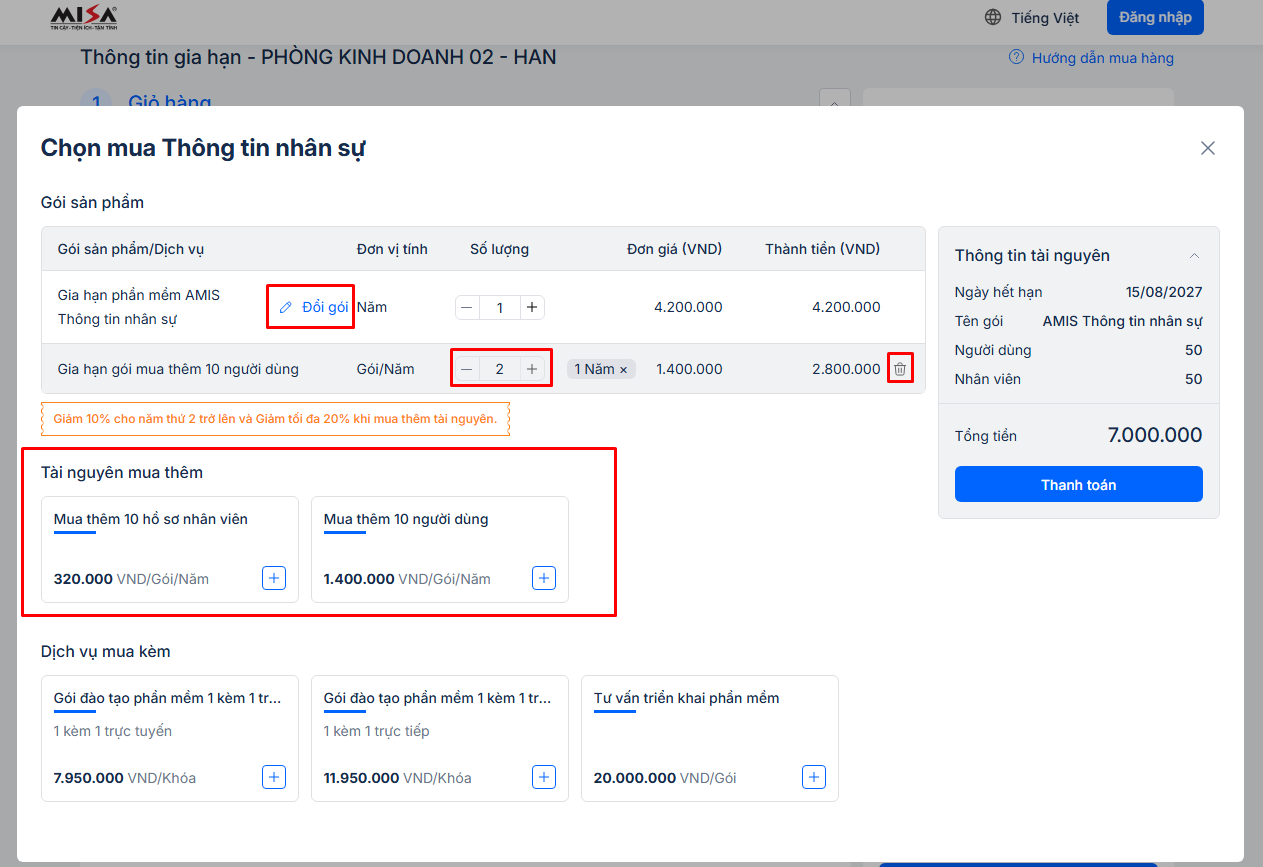Click the Tài nguyên mua thêm heading
The height and width of the screenshot is (867, 1263).
(122, 472)
